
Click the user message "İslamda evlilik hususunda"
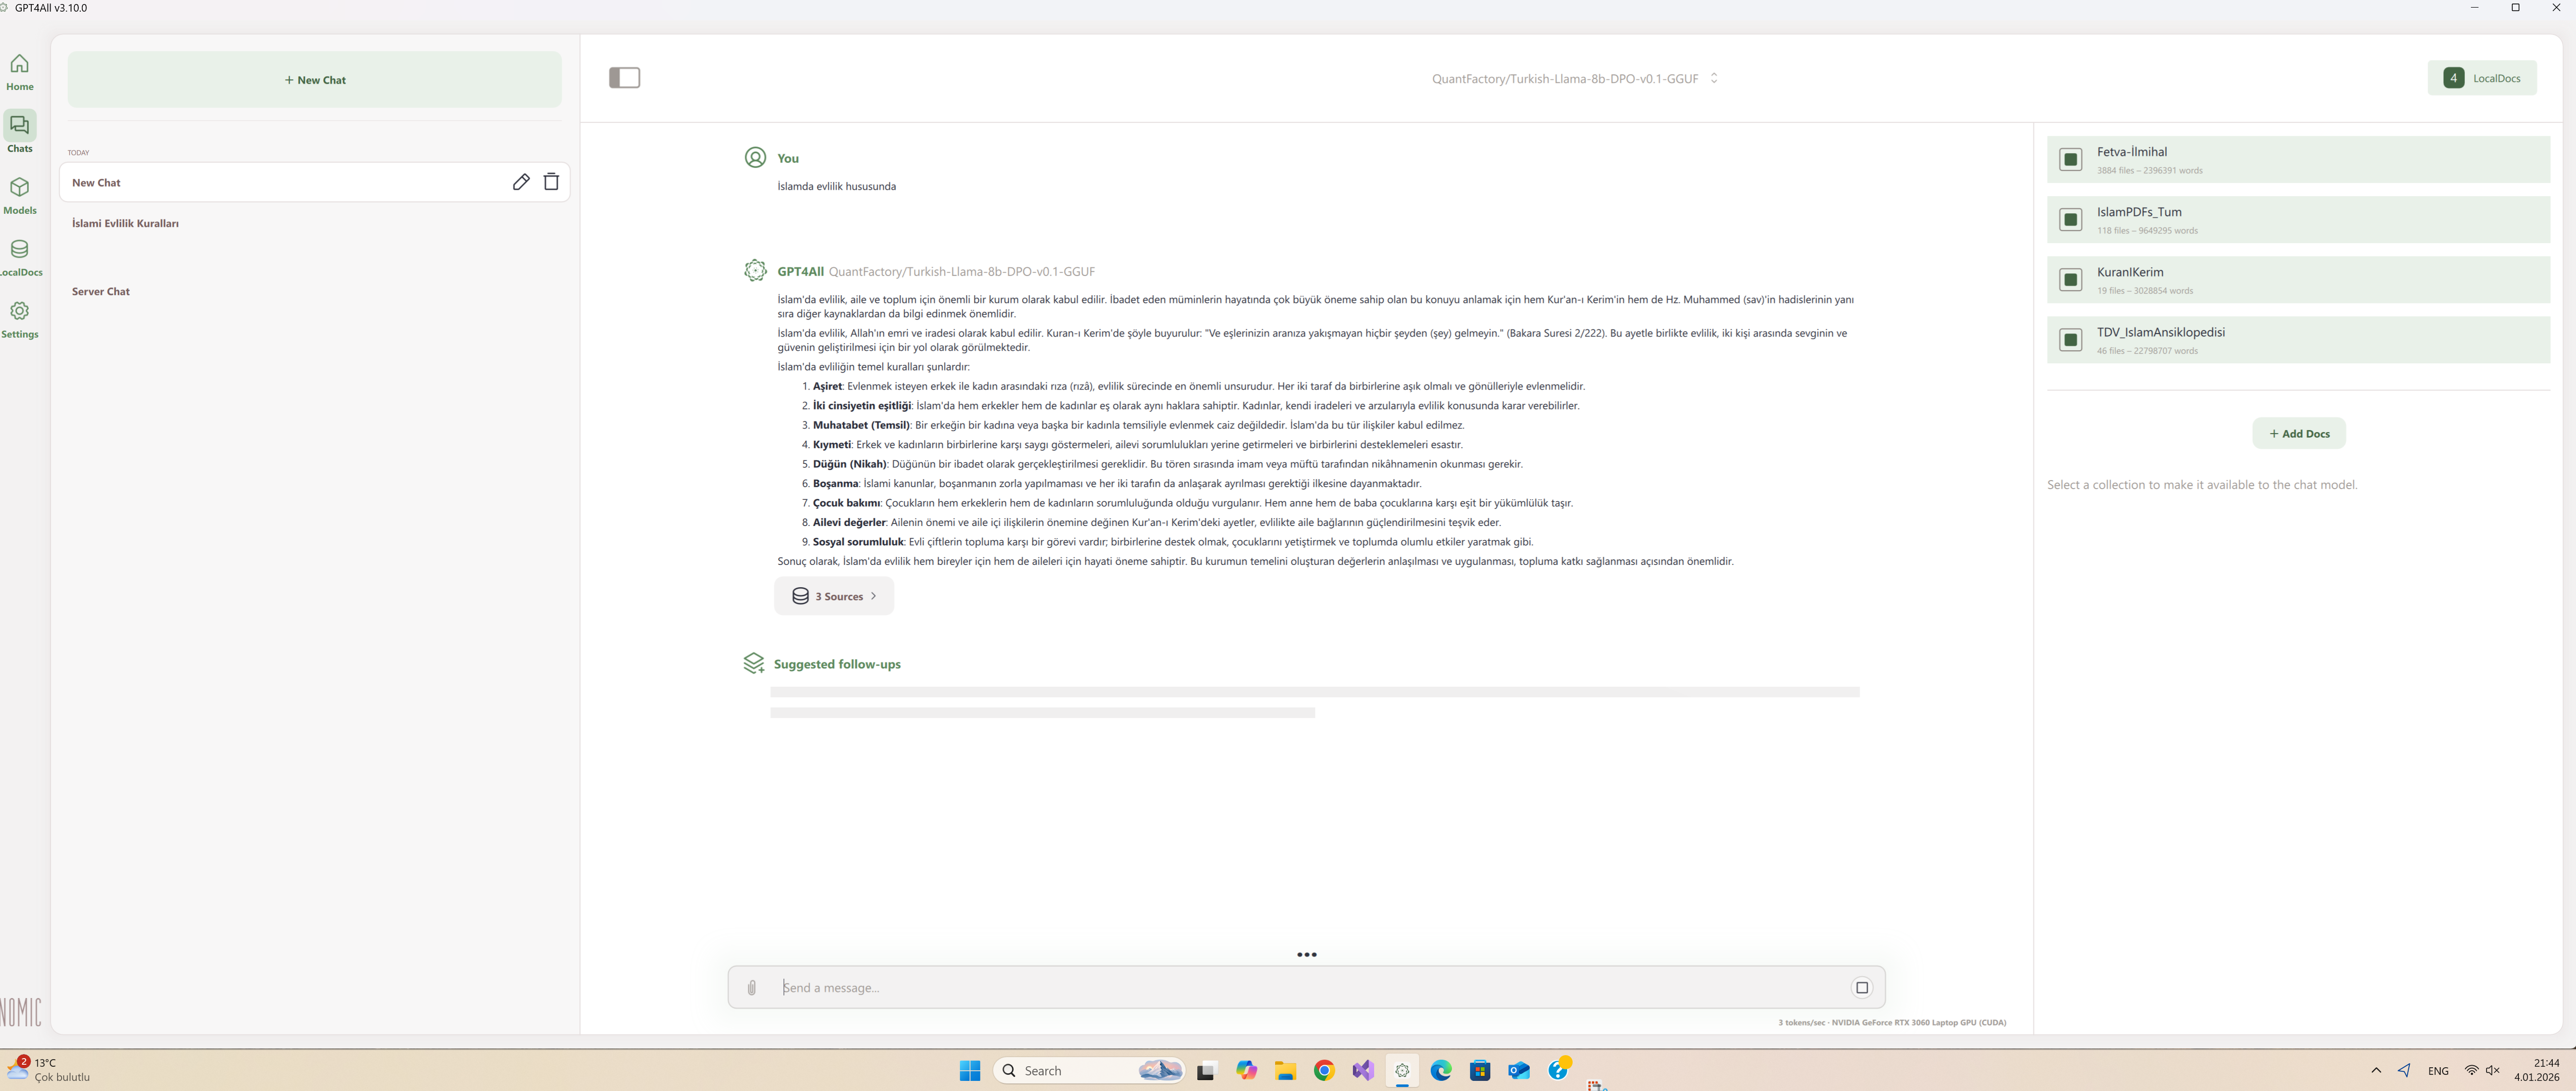pos(836,186)
